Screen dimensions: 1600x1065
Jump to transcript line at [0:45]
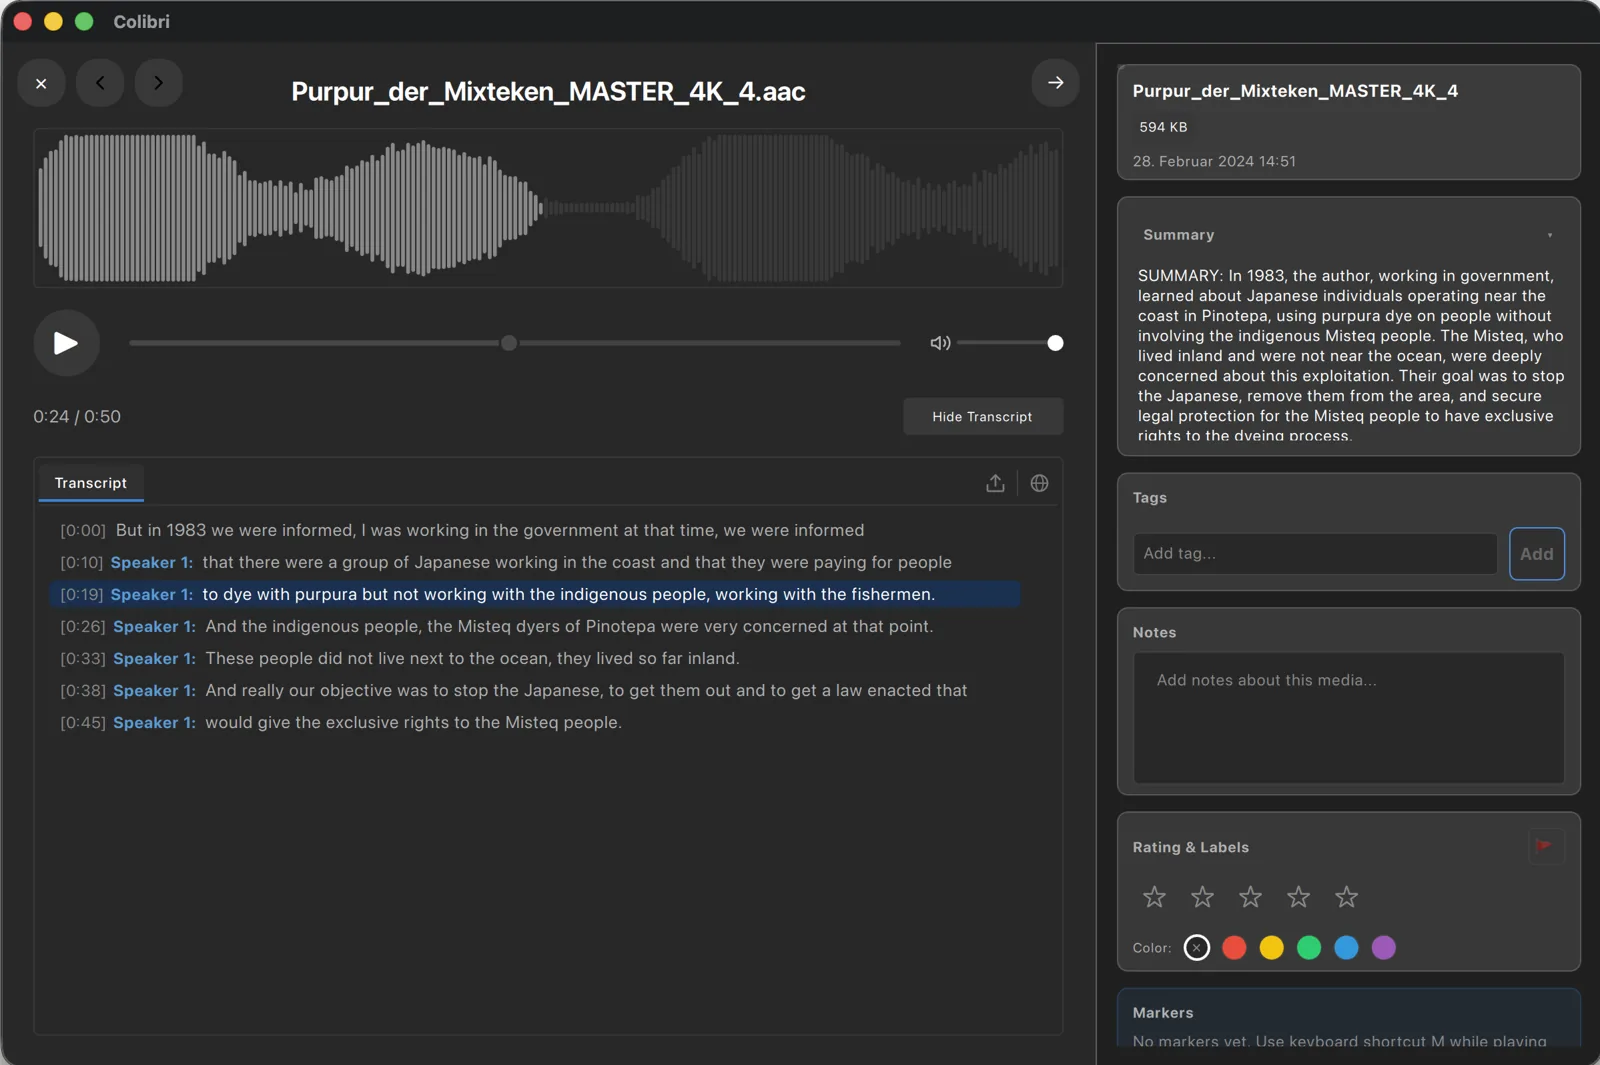click(535, 722)
